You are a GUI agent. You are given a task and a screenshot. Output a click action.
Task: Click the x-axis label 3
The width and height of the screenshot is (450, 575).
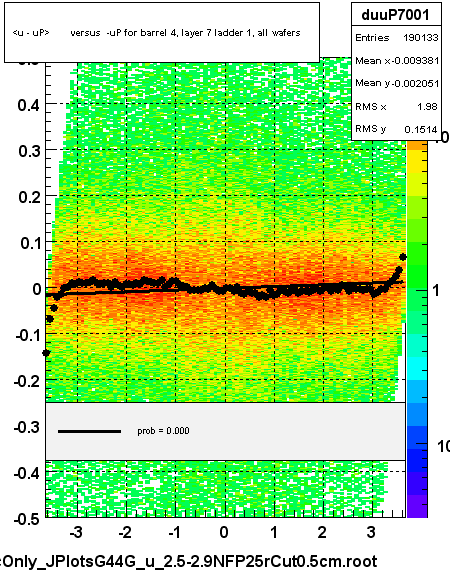click(x=371, y=532)
